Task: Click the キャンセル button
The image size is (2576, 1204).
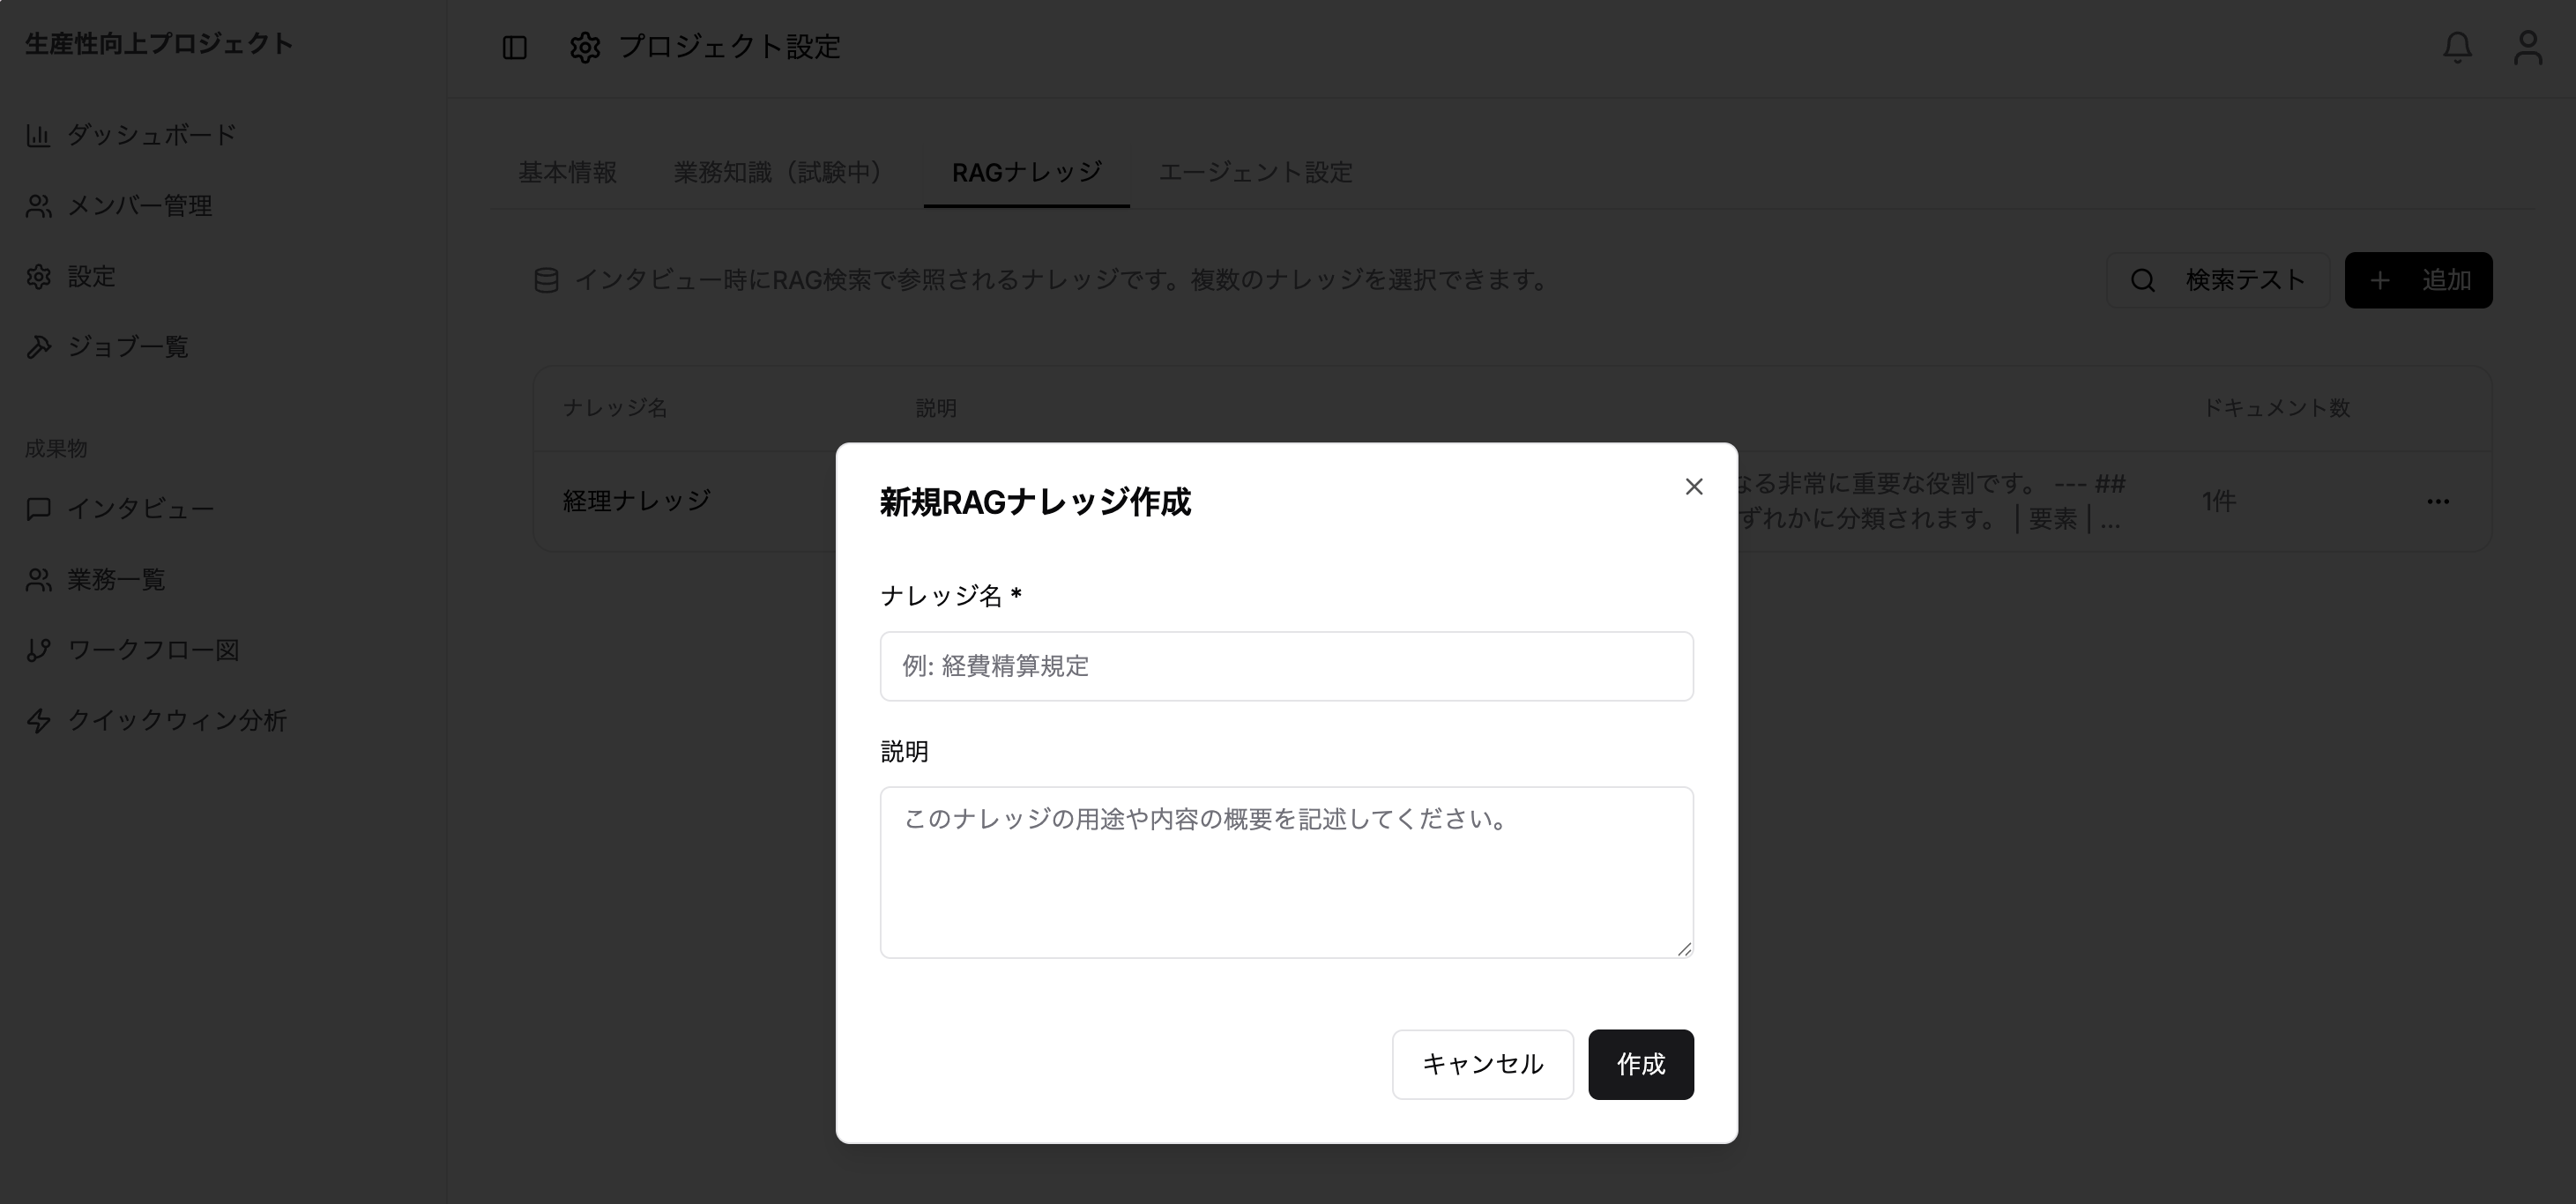Action: point(1482,1064)
